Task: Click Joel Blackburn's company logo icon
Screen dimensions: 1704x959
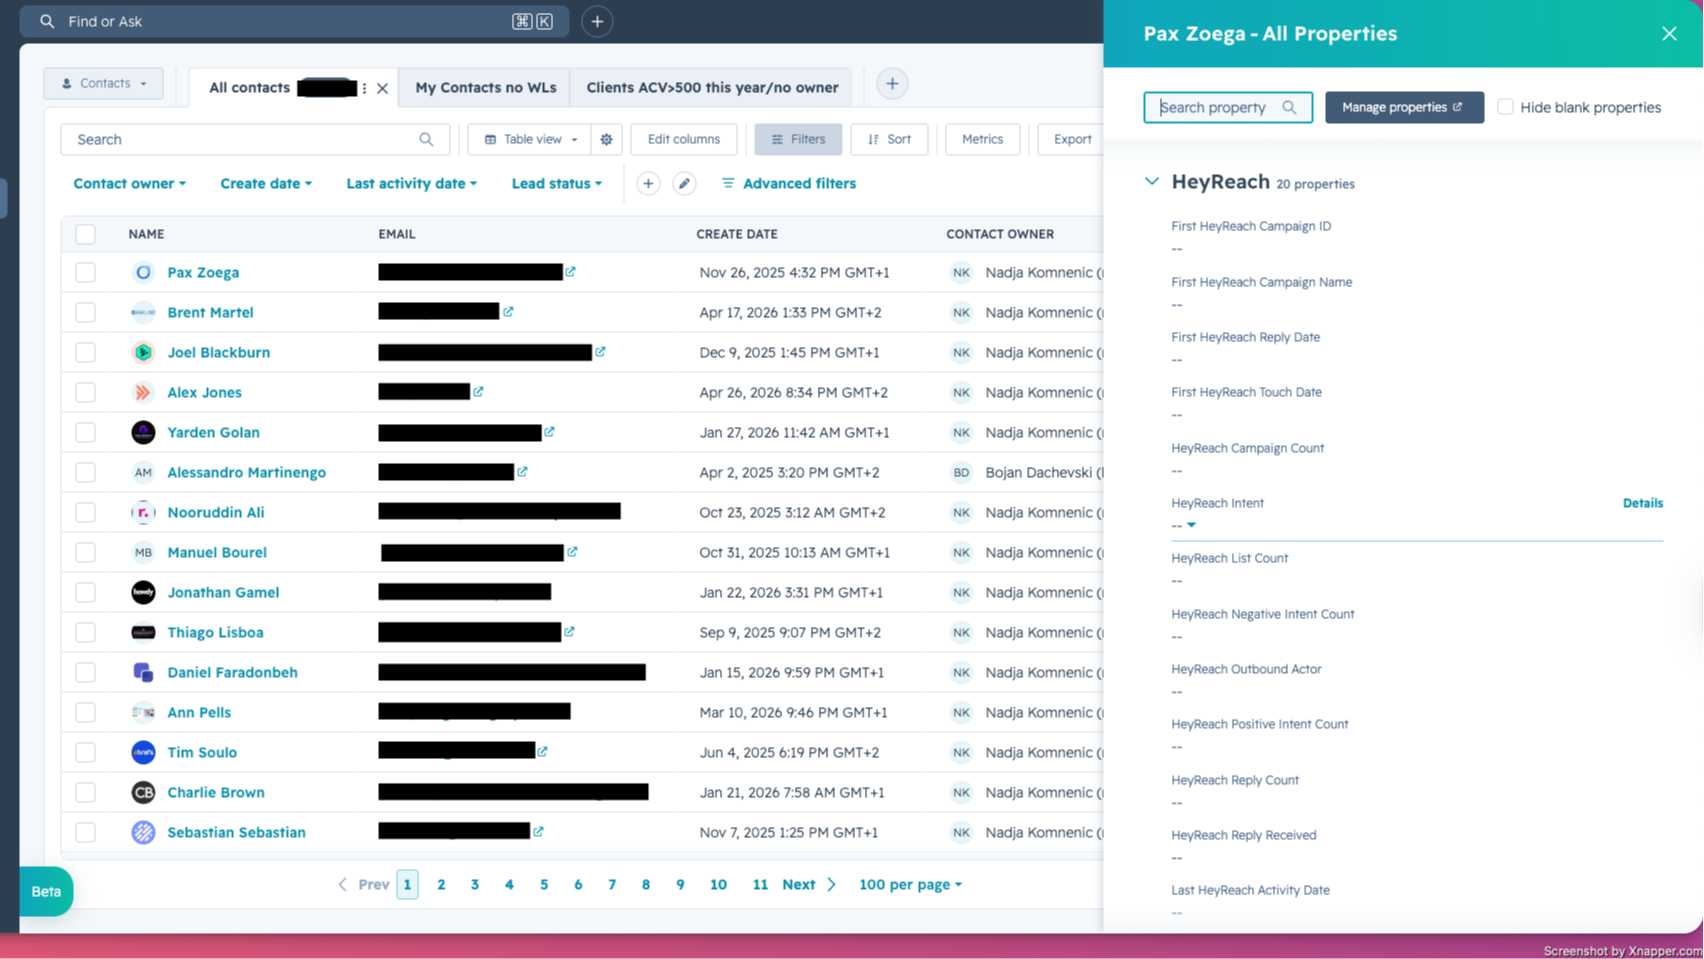Action: tap(143, 352)
